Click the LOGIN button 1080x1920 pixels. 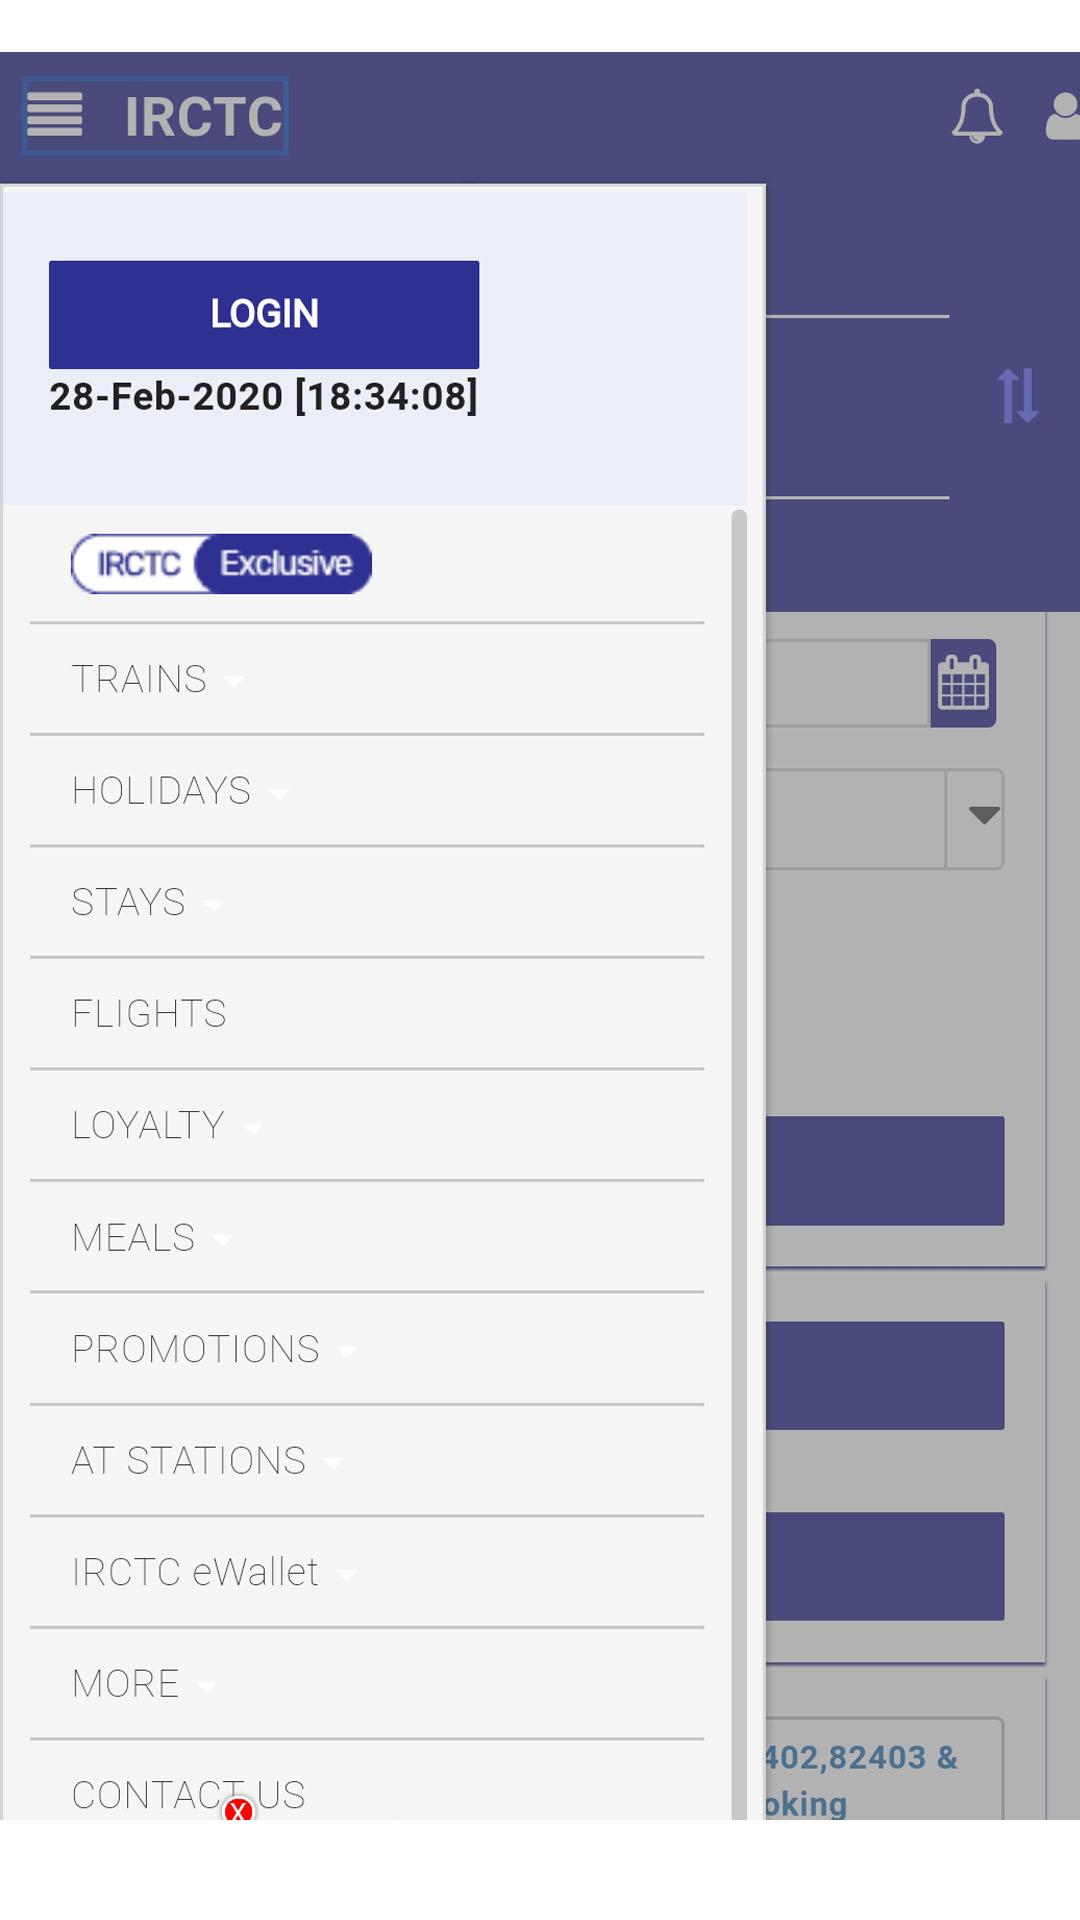click(x=264, y=315)
